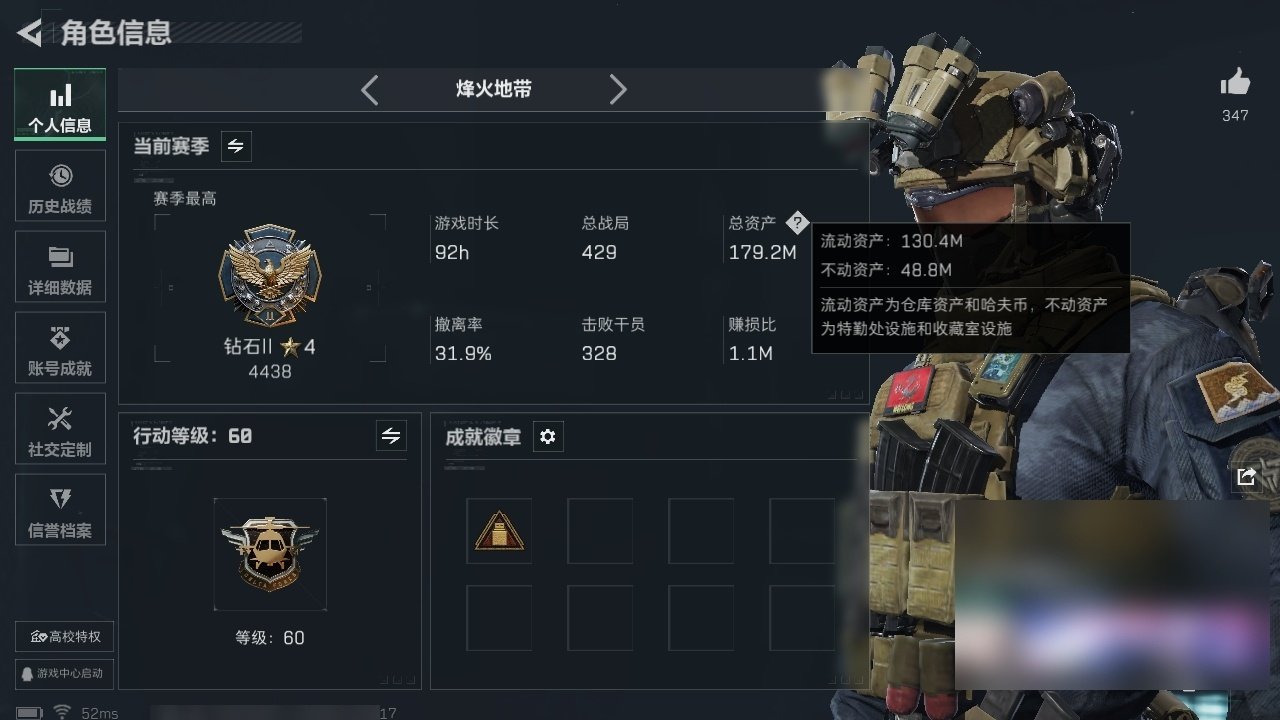
Task: Open the 烽火地带 mode selector
Action: (x=494, y=90)
